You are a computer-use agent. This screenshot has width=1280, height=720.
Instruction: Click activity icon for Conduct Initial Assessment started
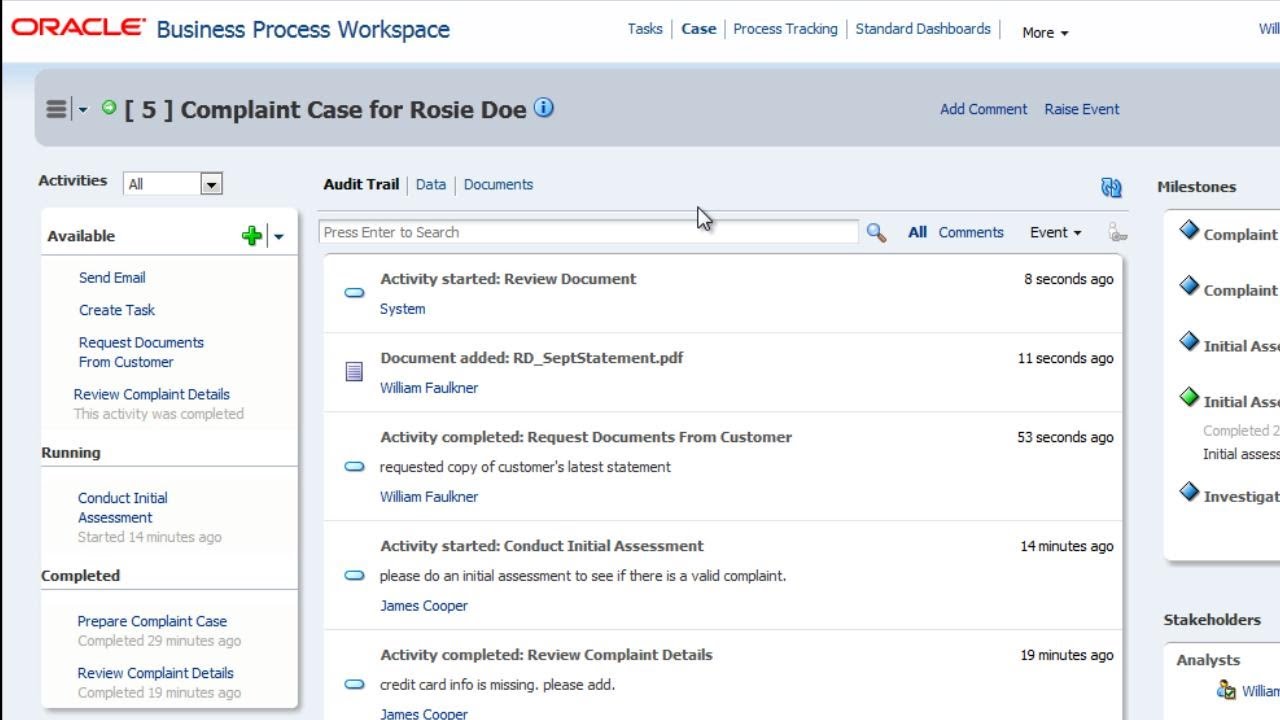[354, 576]
